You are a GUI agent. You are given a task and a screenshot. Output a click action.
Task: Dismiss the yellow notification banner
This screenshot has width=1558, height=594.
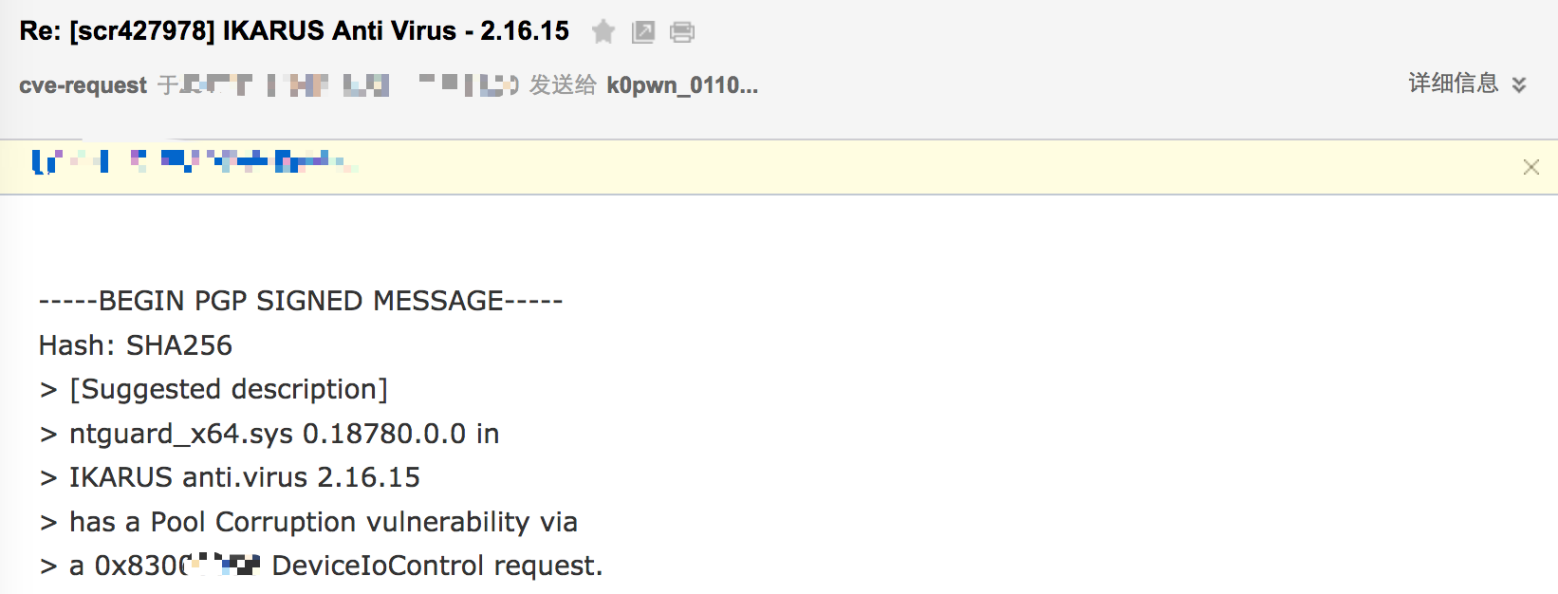pos(1530,167)
